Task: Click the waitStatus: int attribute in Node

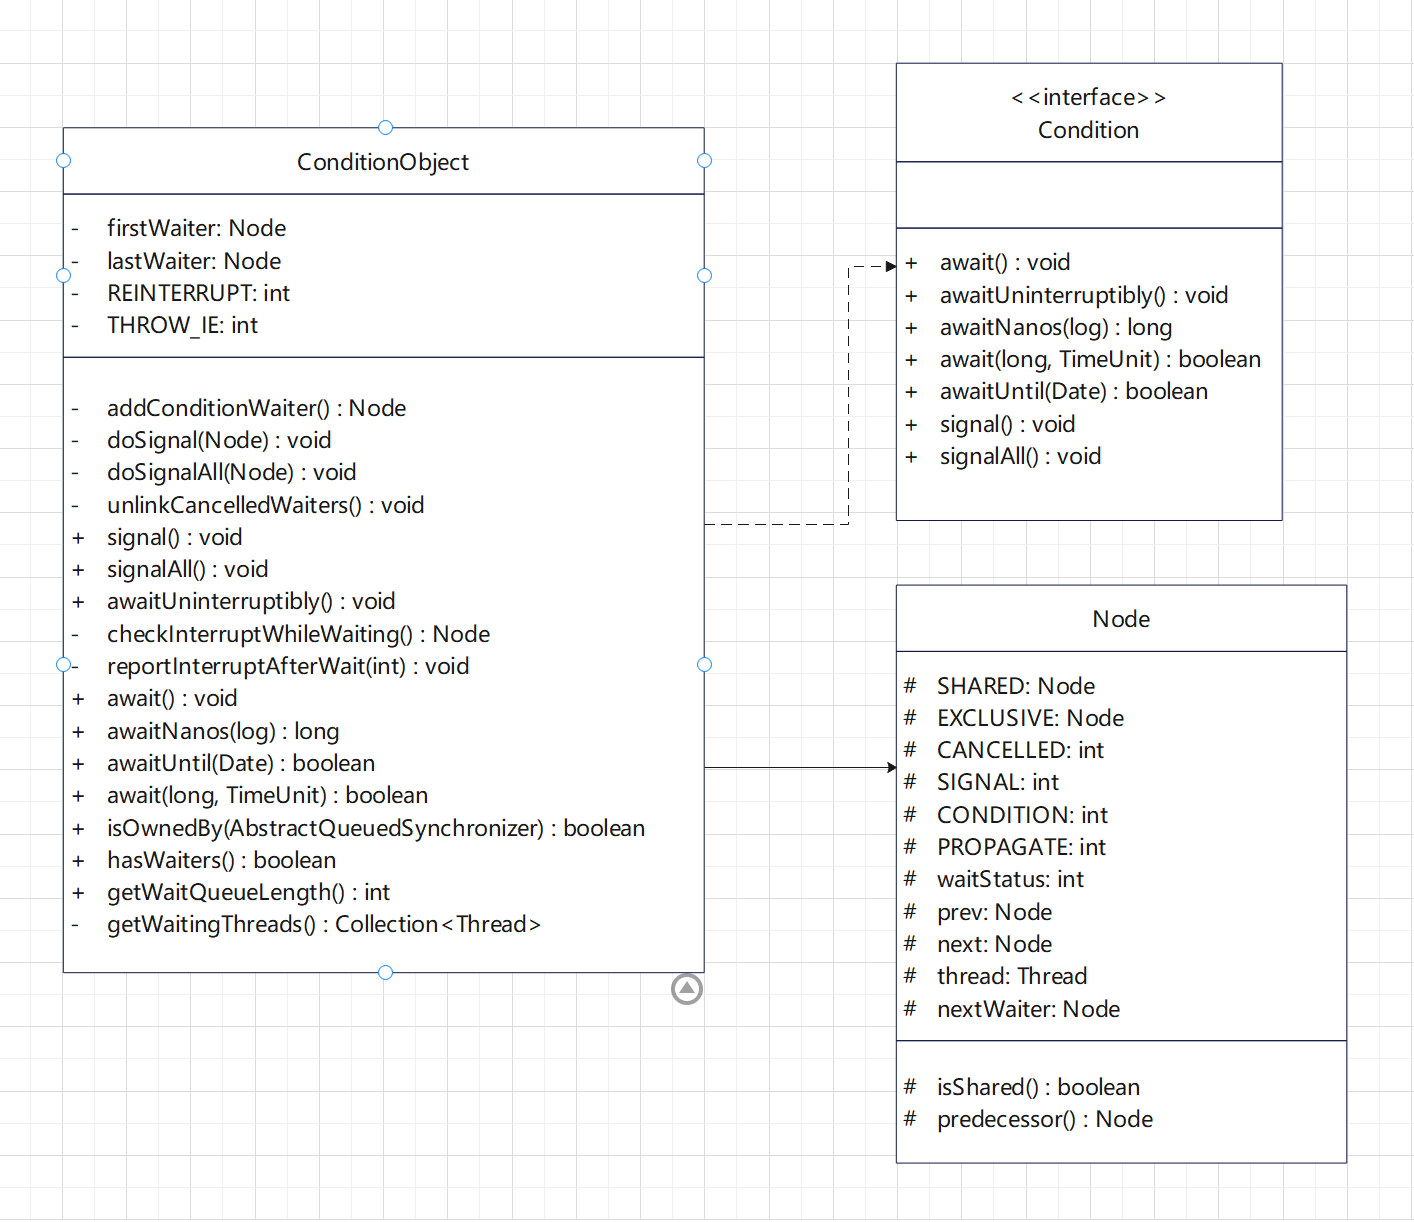Action: (x=1010, y=879)
